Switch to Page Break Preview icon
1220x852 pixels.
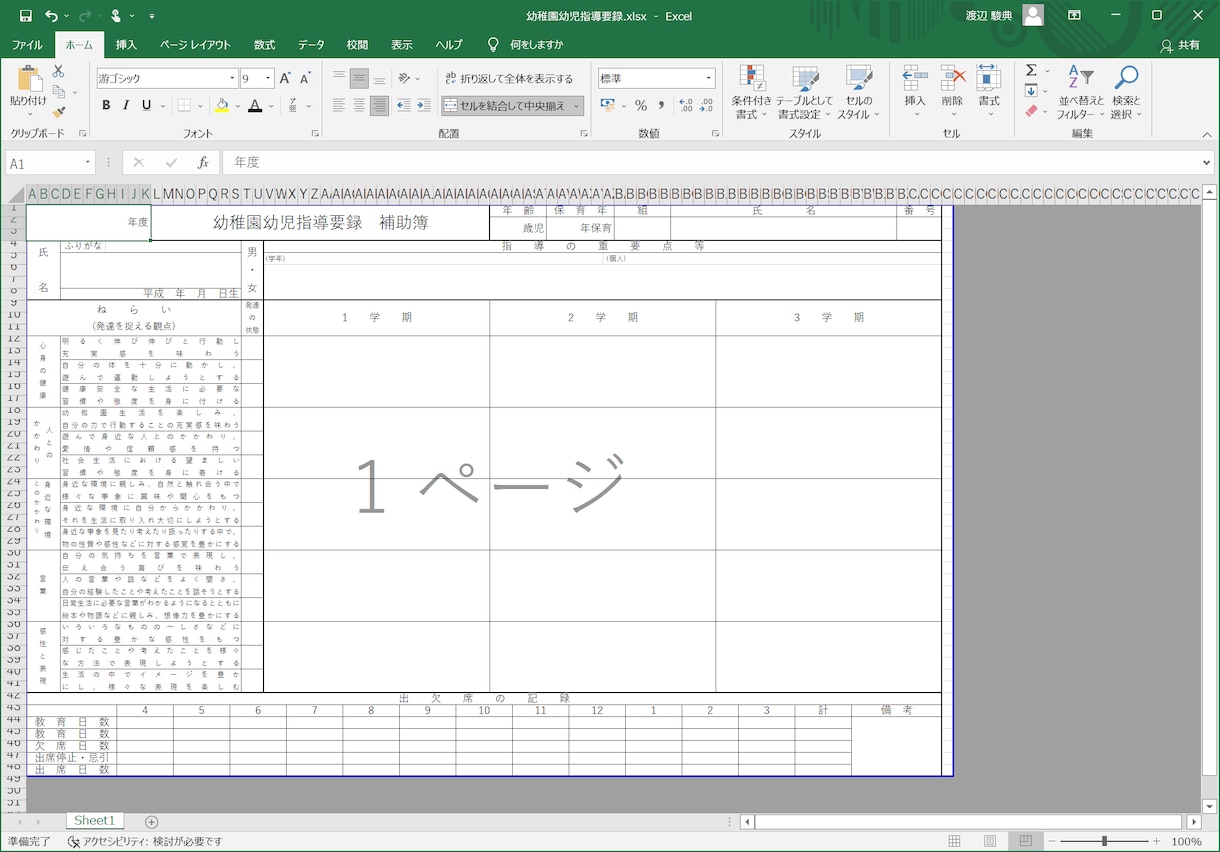click(1025, 841)
